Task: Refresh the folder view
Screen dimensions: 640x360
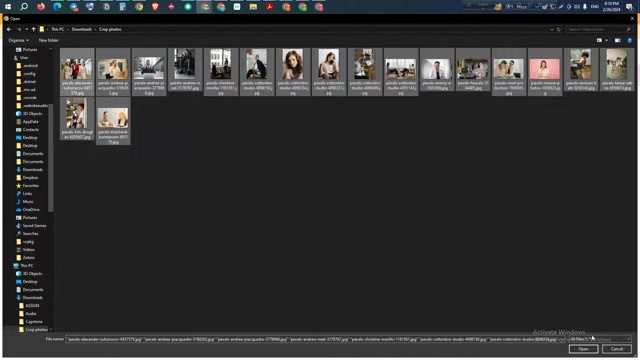Action: click(x=558, y=29)
